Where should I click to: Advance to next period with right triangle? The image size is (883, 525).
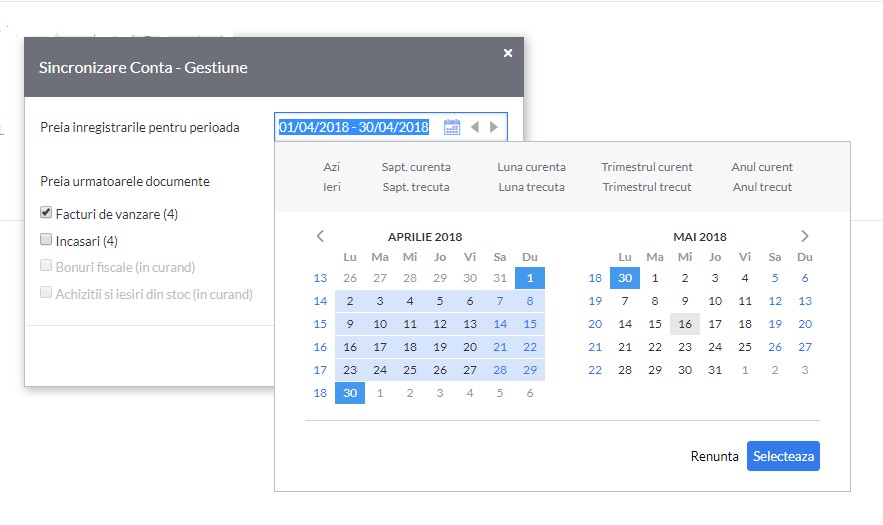tap(494, 127)
